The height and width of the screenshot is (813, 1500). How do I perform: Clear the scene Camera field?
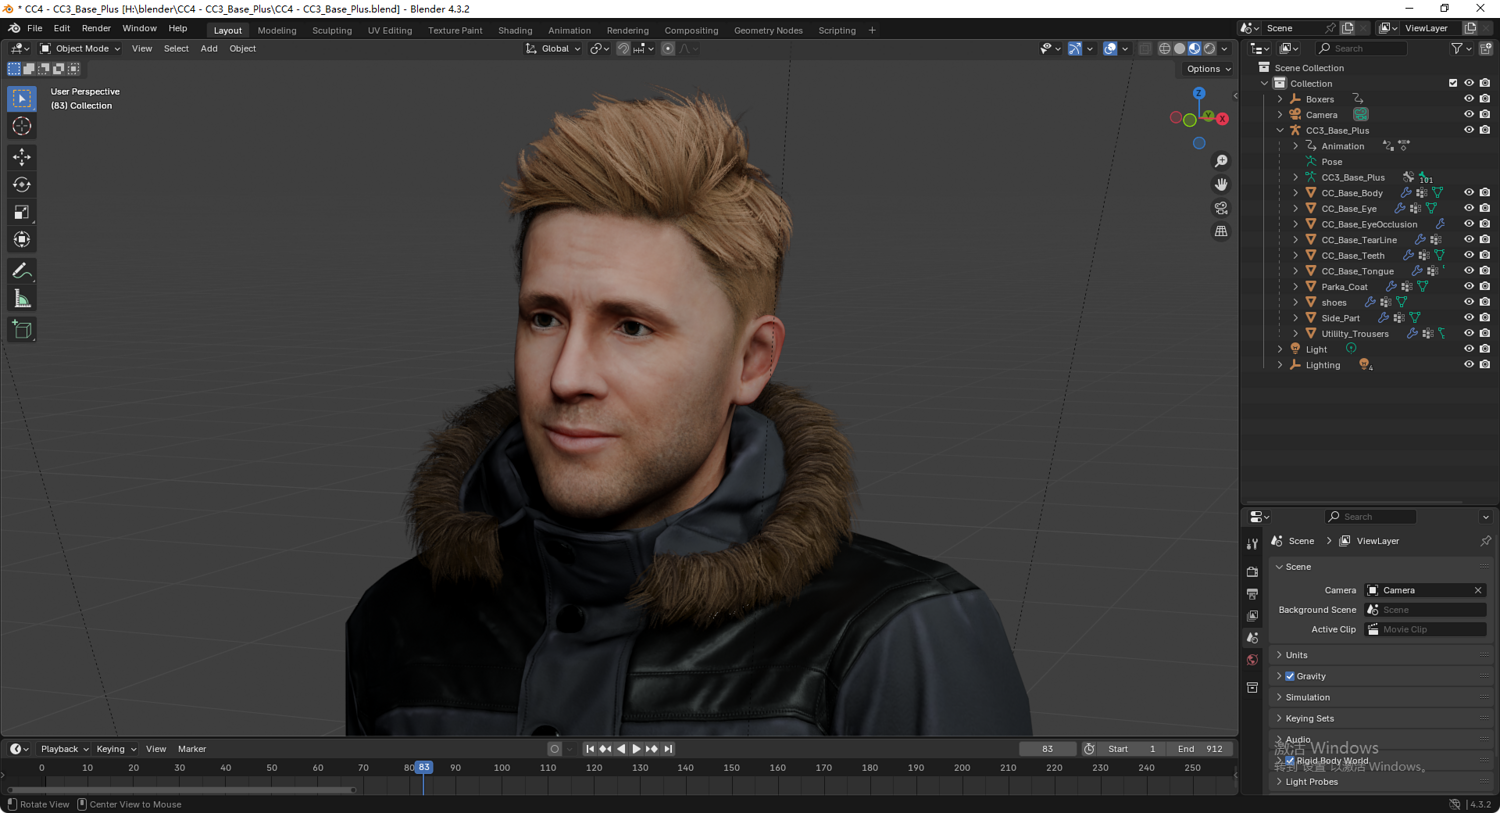[x=1478, y=590]
